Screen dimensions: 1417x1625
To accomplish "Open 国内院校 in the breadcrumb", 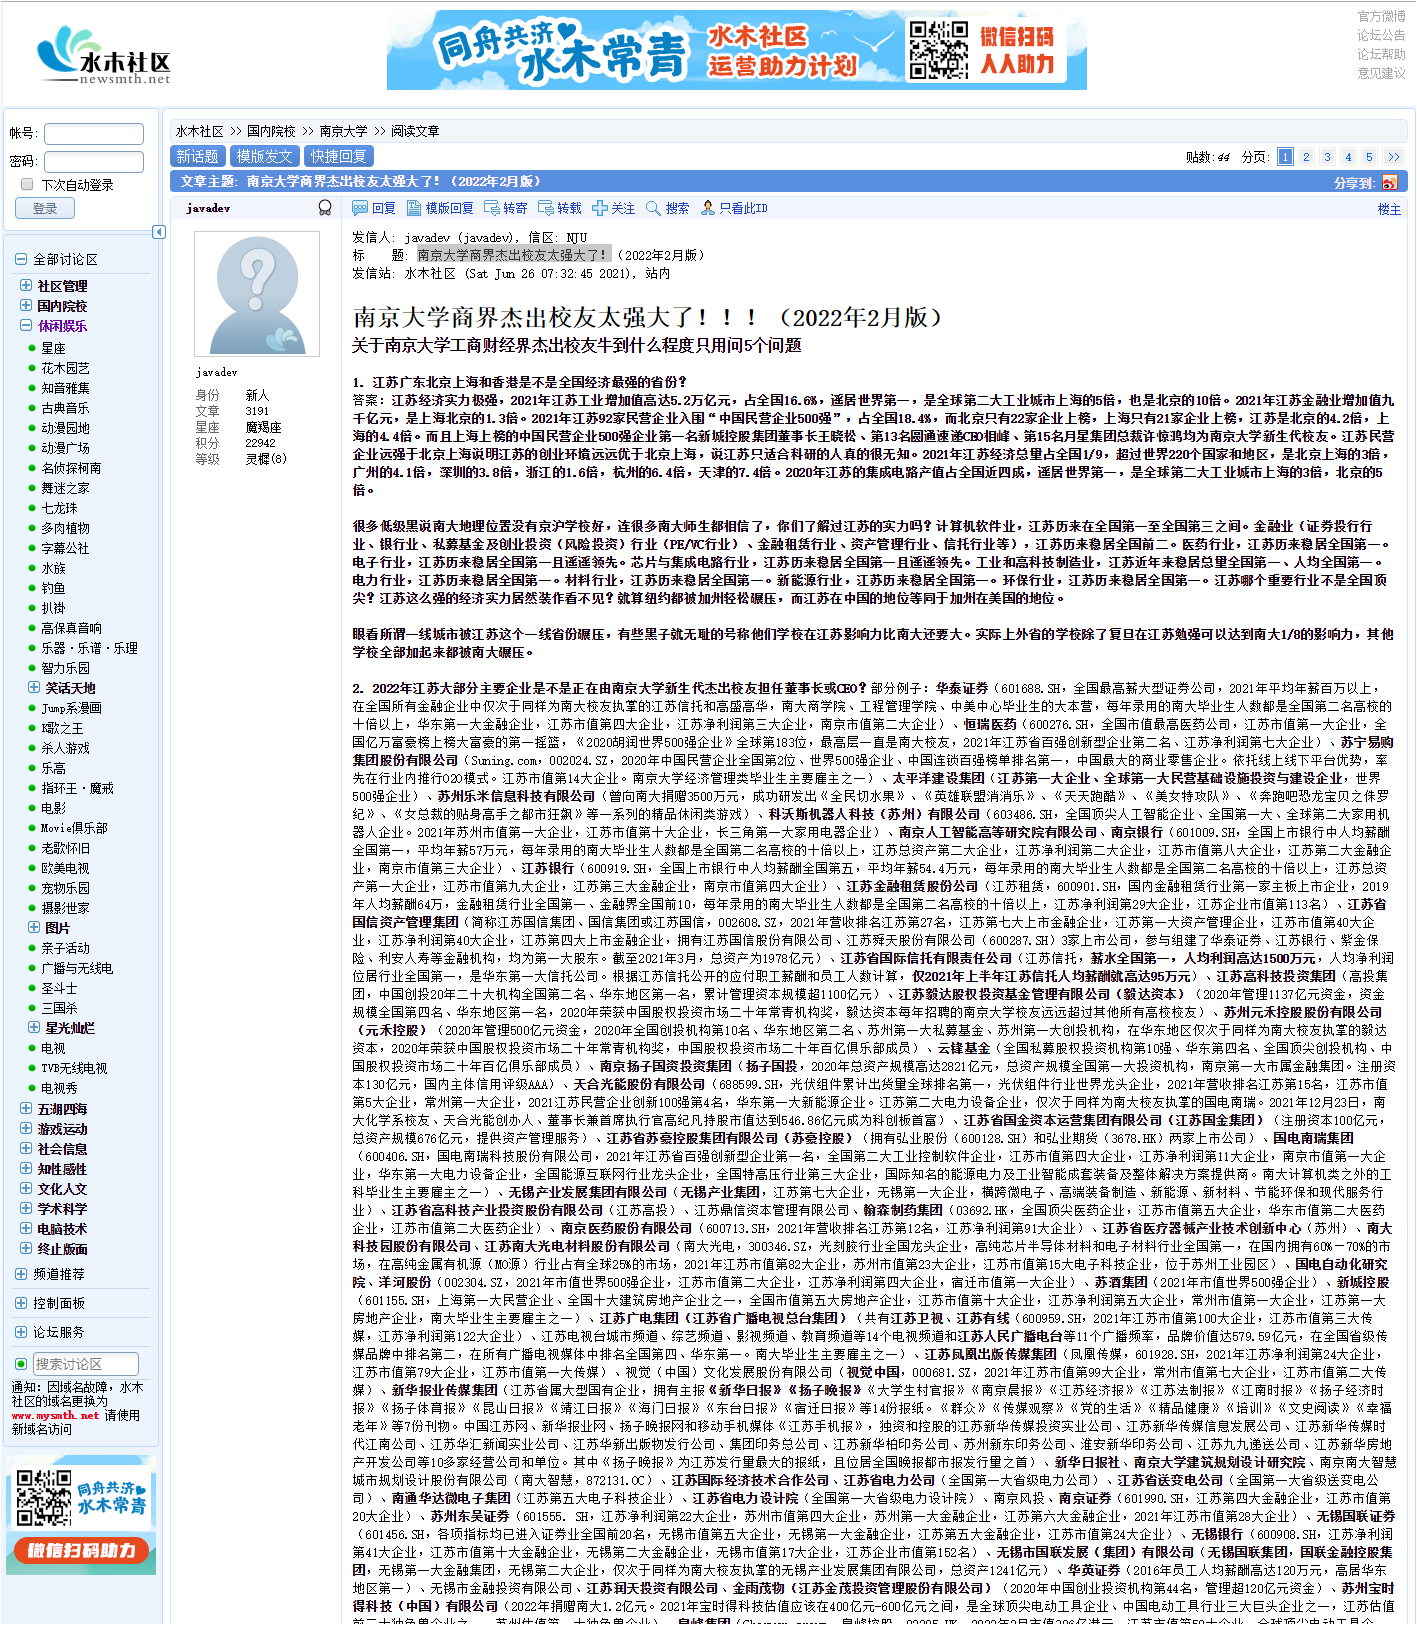I will (x=271, y=131).
